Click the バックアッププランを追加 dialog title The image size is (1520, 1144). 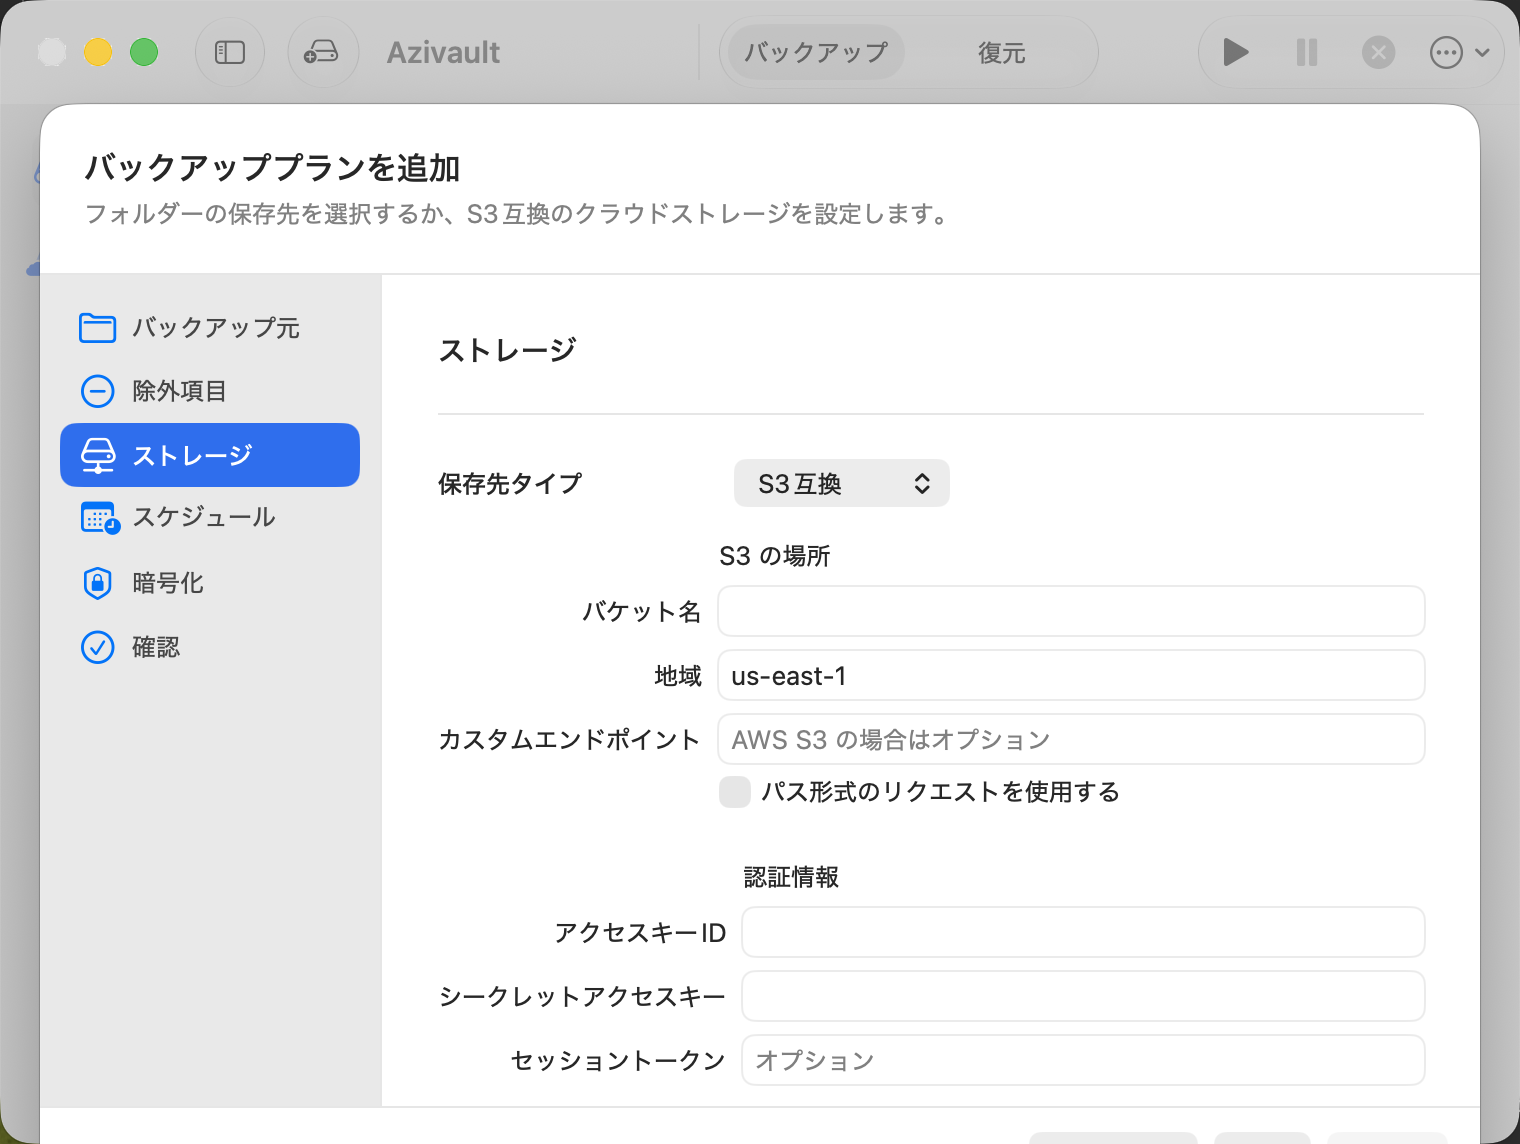click(272, 167)
